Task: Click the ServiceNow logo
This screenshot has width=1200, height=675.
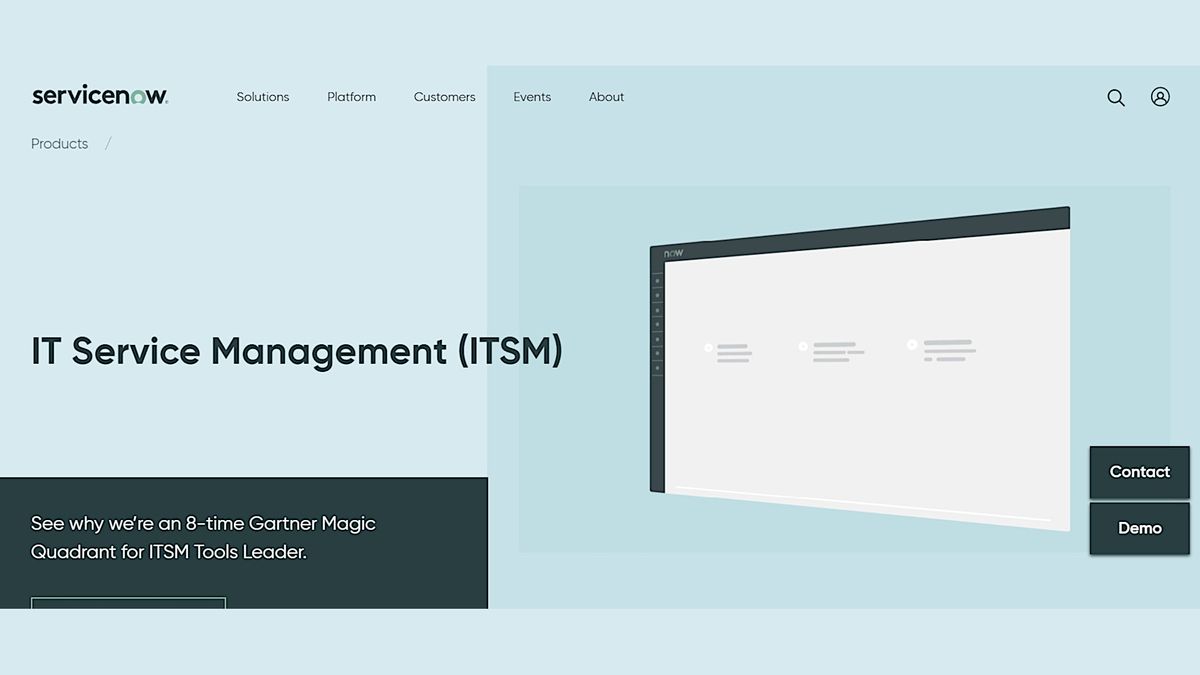Action: pos(100,96)
